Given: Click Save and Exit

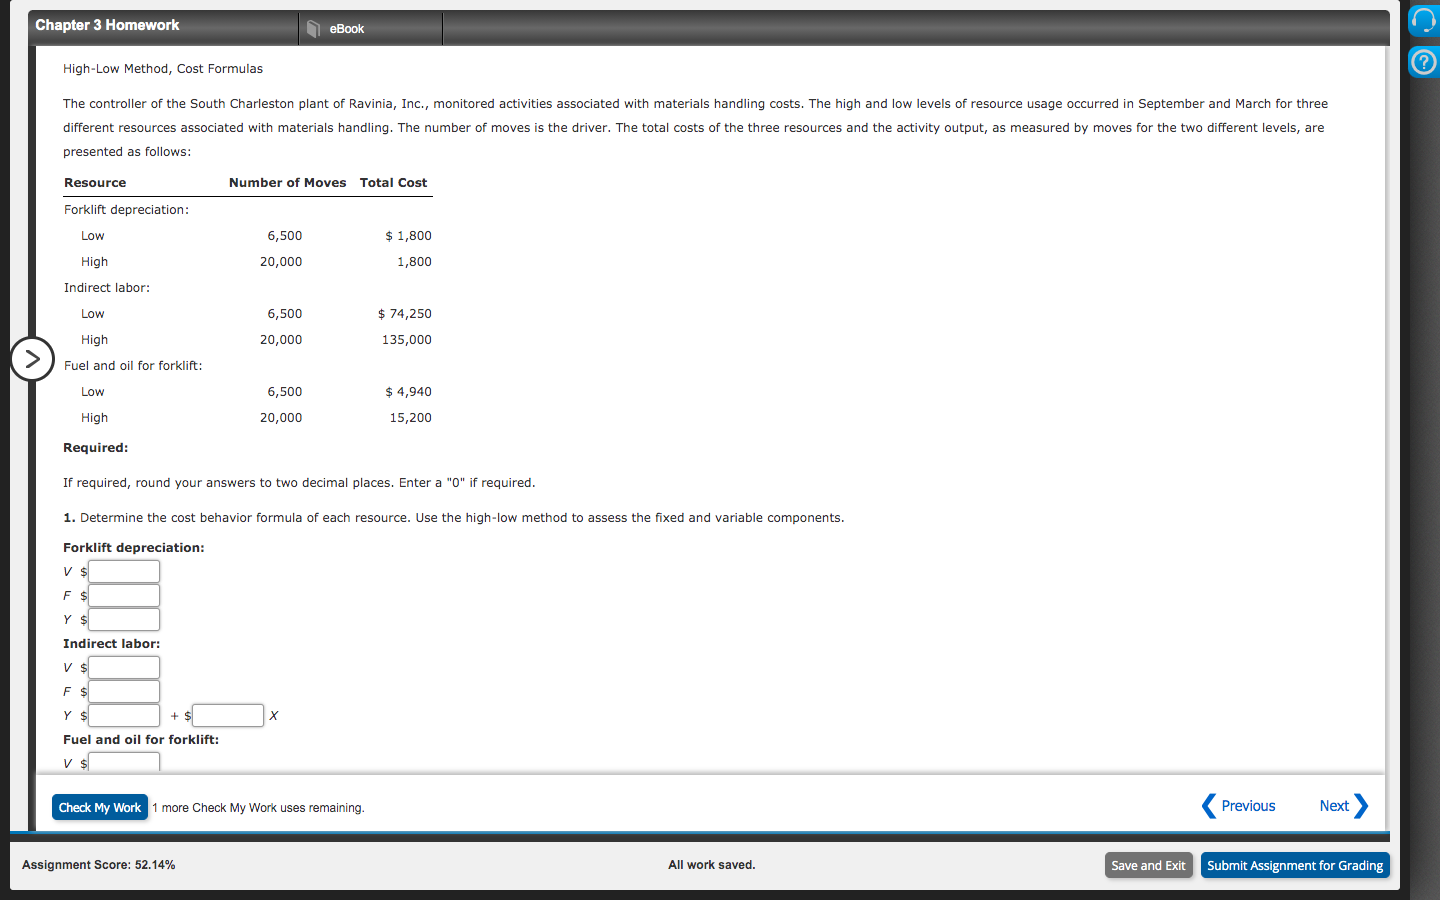Looking at the screenshot, I should tap(1148, 865).
